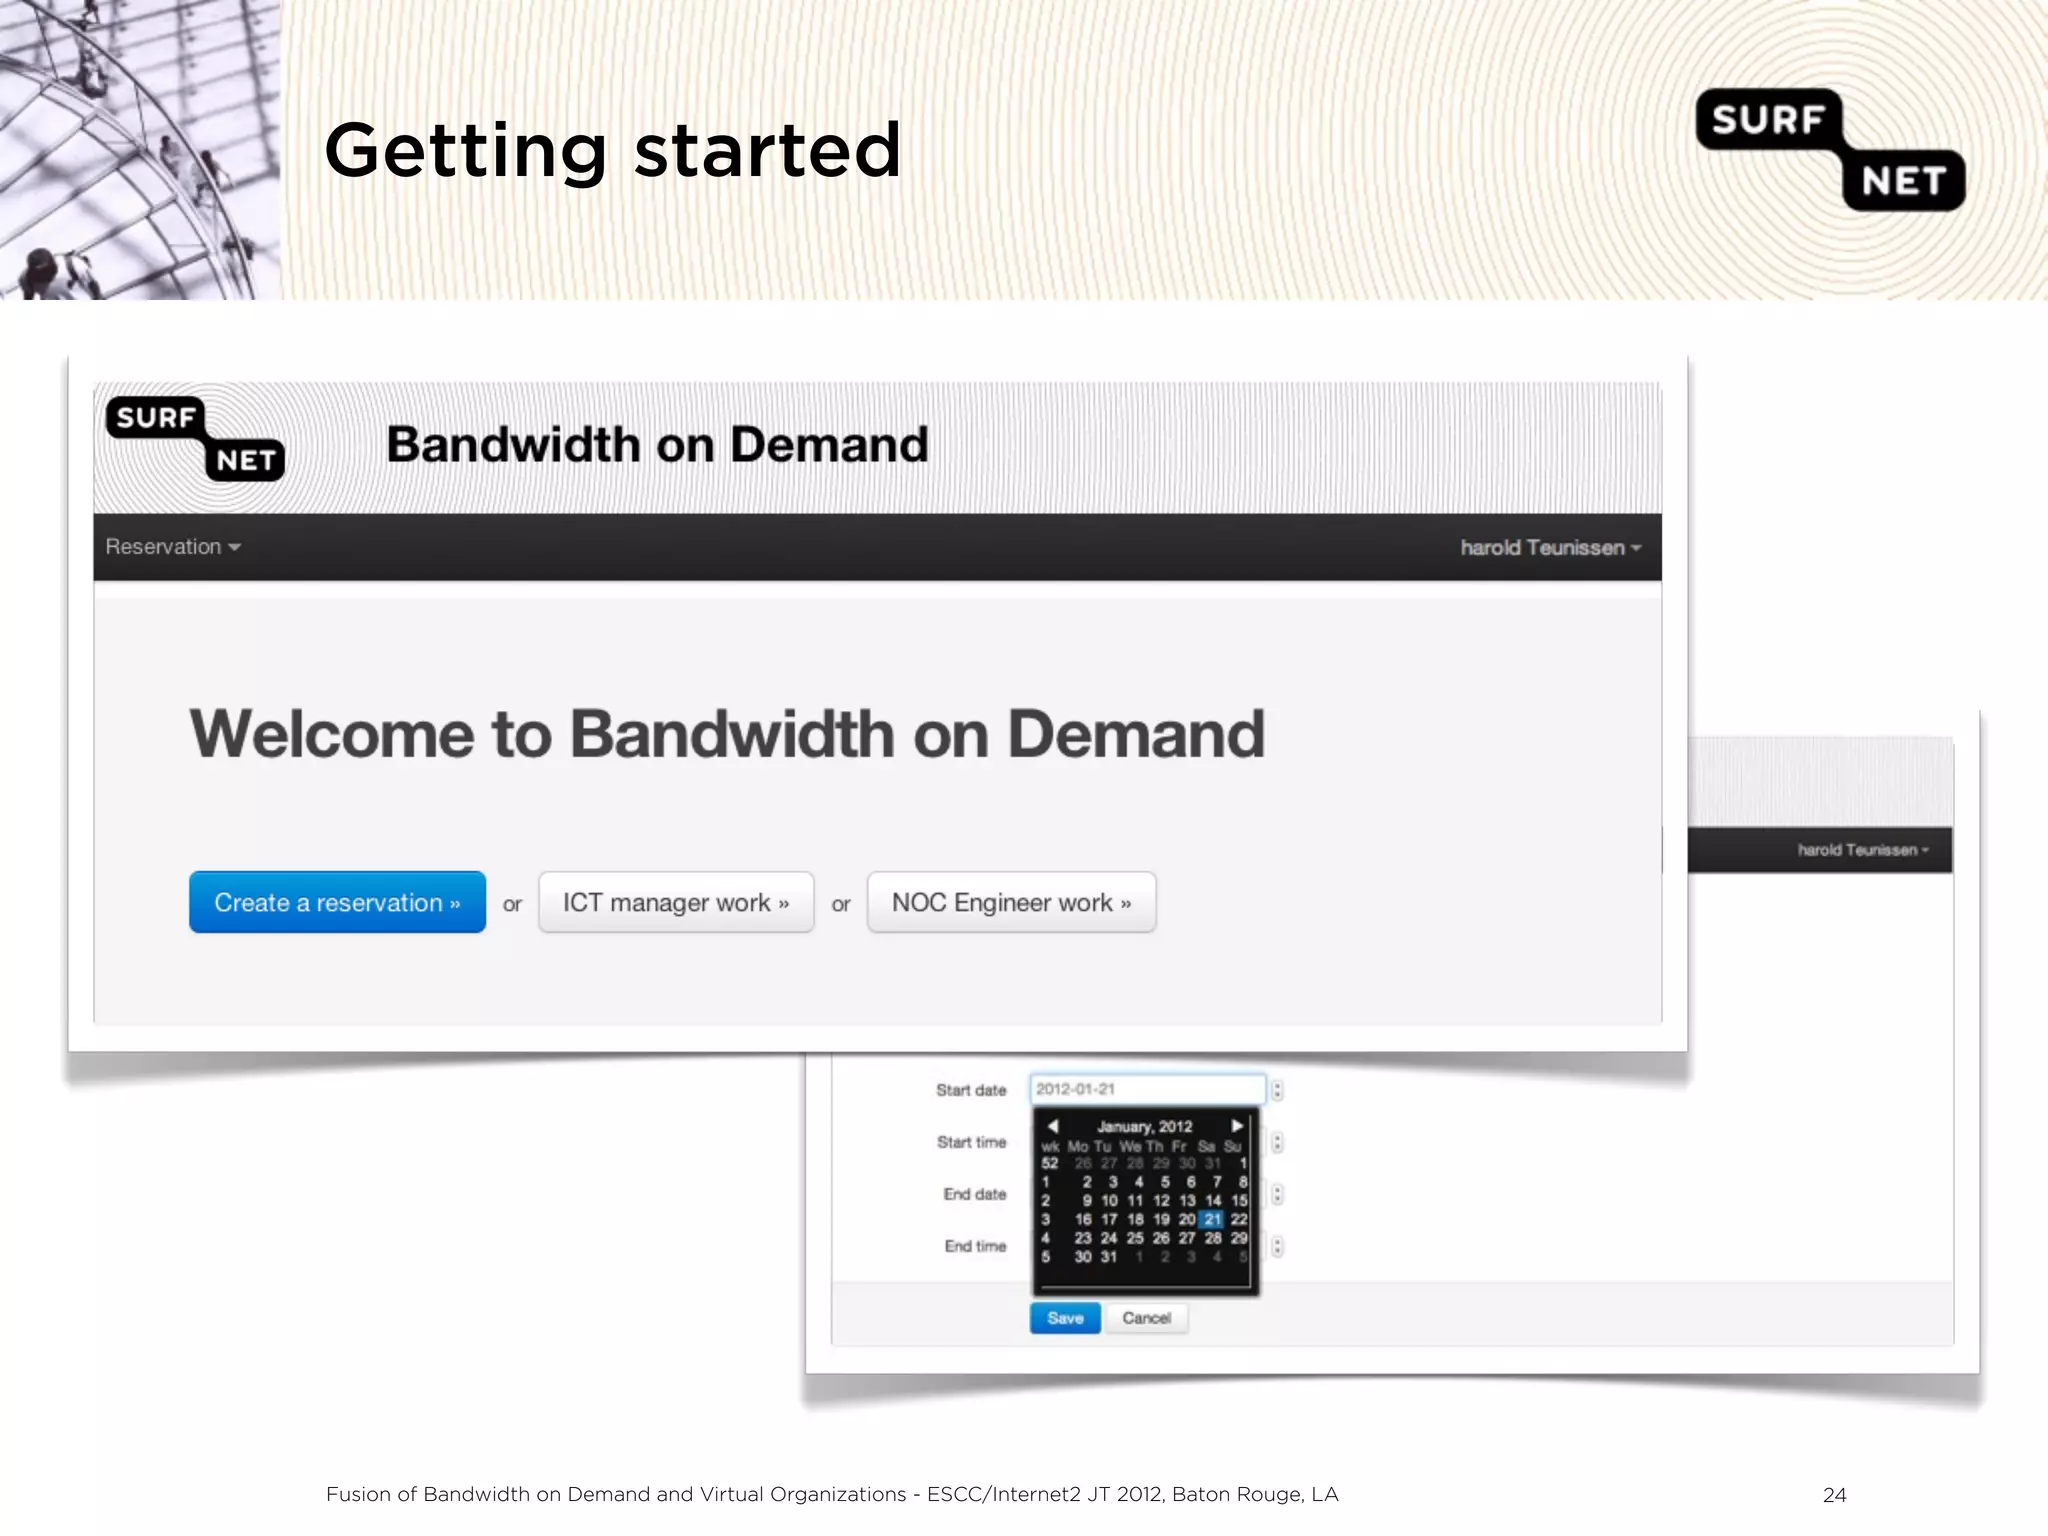The height and width of the screenshot is (1536, 2048).
Task: Select day 10 in the calendar
Action: [1109, 1200]
